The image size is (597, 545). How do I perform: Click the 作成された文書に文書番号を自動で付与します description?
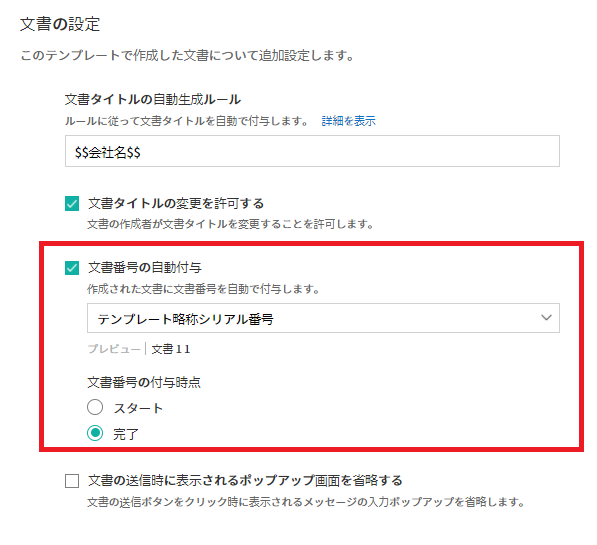tap(203, 289)
